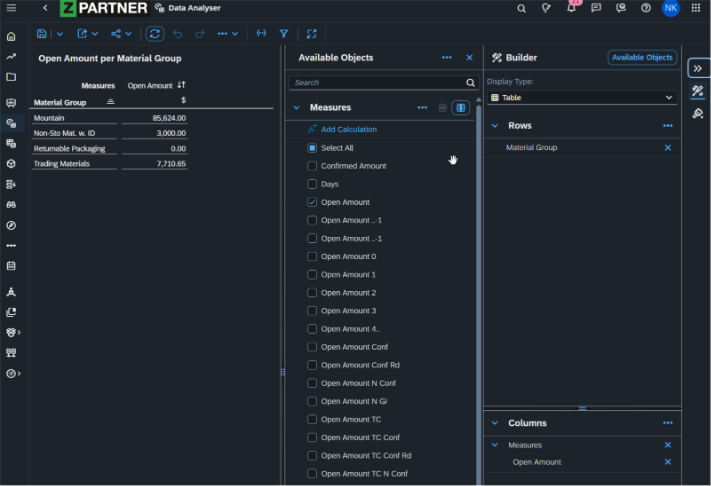Toggle the Select All checkbox
This screenshot has width=711, height=486.
point(312,148)
